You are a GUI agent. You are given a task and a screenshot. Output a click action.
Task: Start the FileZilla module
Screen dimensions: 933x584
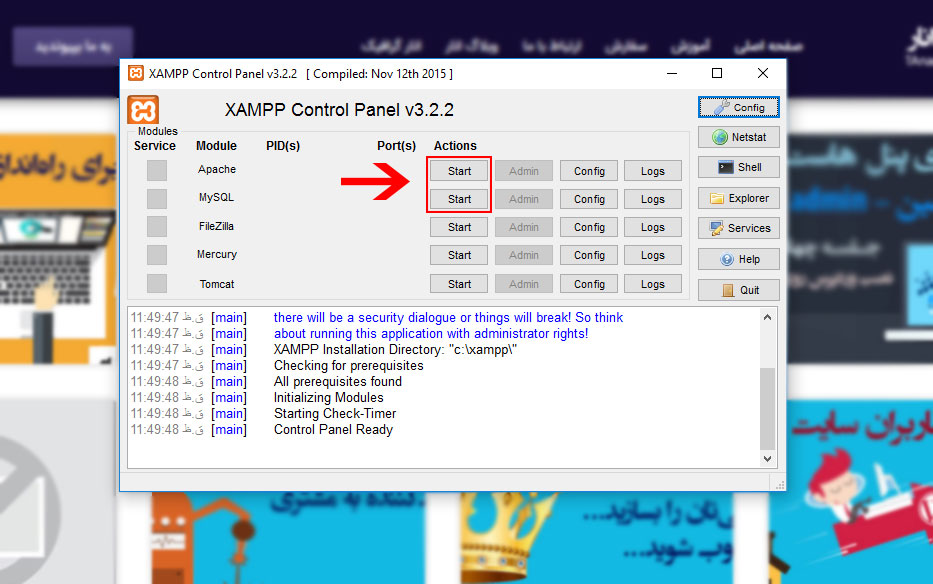(x=459, y=227)
